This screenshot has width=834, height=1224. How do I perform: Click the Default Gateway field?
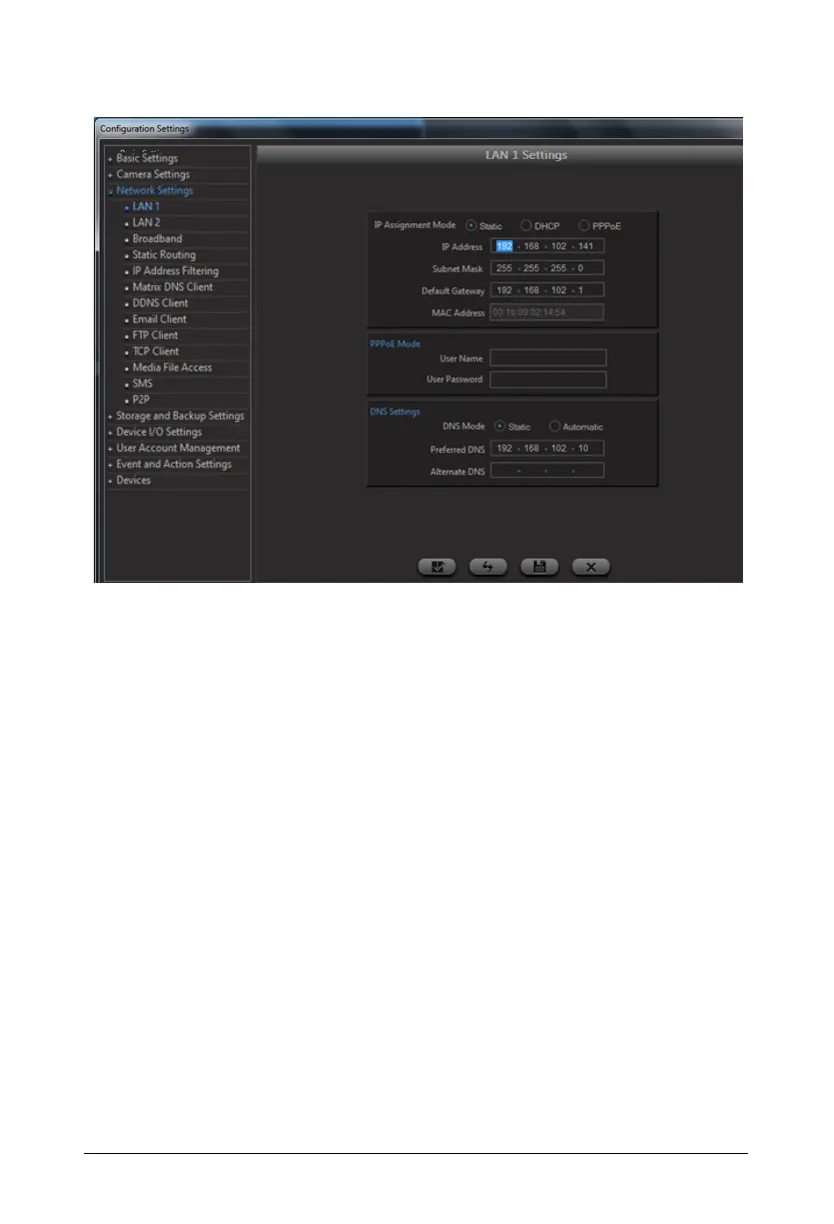pyautogui.click(x=547, y=290)
